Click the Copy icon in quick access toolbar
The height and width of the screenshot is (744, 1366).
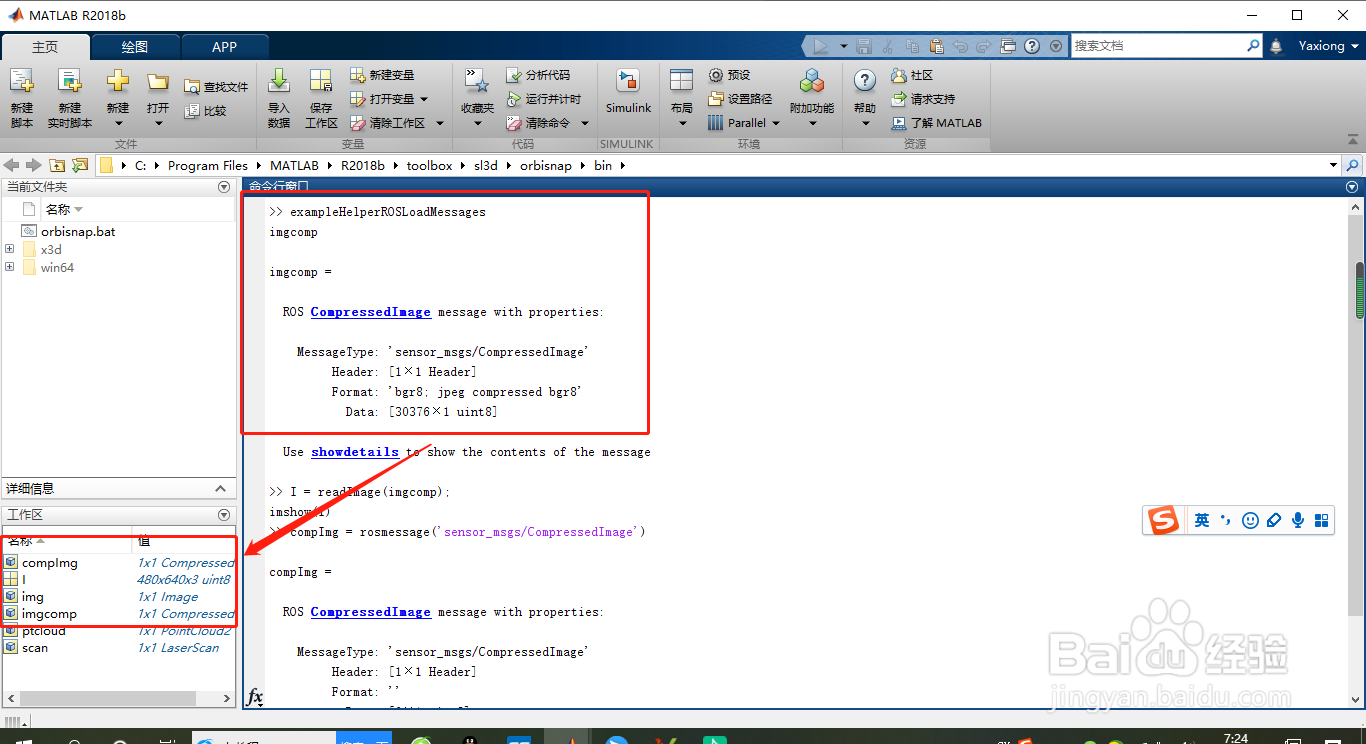click(x=912, y=46)
